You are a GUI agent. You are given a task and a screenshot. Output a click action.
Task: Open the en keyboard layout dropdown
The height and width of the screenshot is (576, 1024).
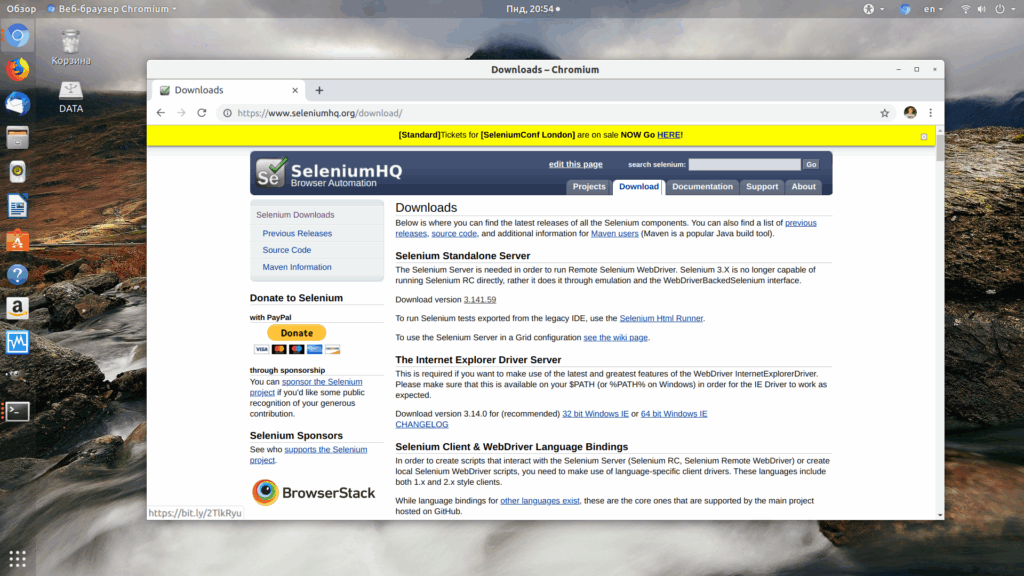(933, 9)
